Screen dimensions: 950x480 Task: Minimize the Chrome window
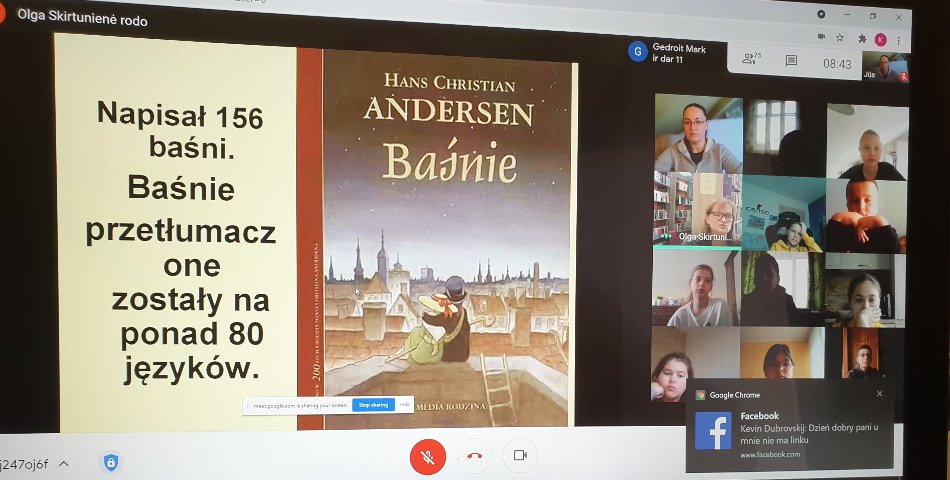847,15
